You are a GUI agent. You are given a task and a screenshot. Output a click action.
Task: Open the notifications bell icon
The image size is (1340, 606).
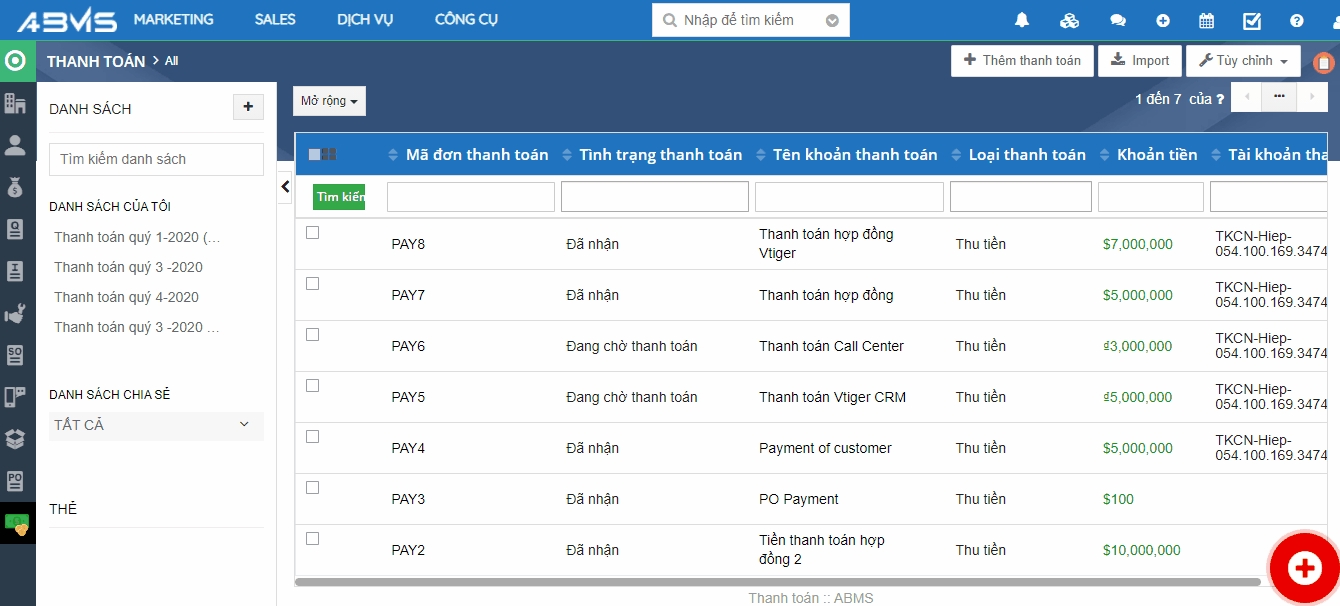coord(1022,20)
